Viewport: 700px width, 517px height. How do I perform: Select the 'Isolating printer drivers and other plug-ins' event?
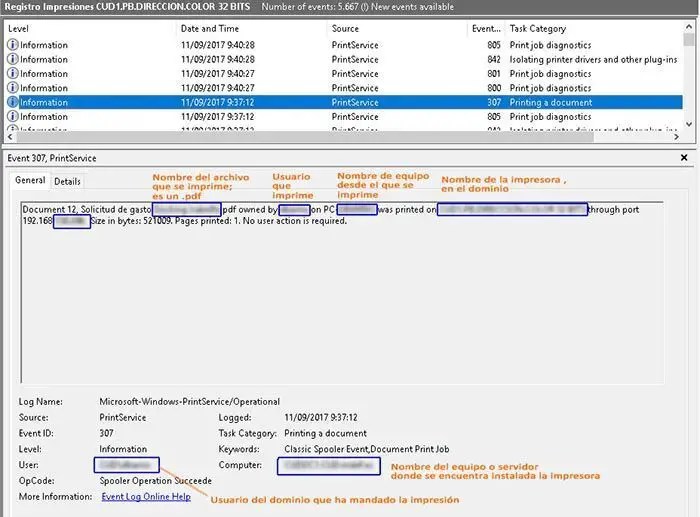tap(344, 59)
